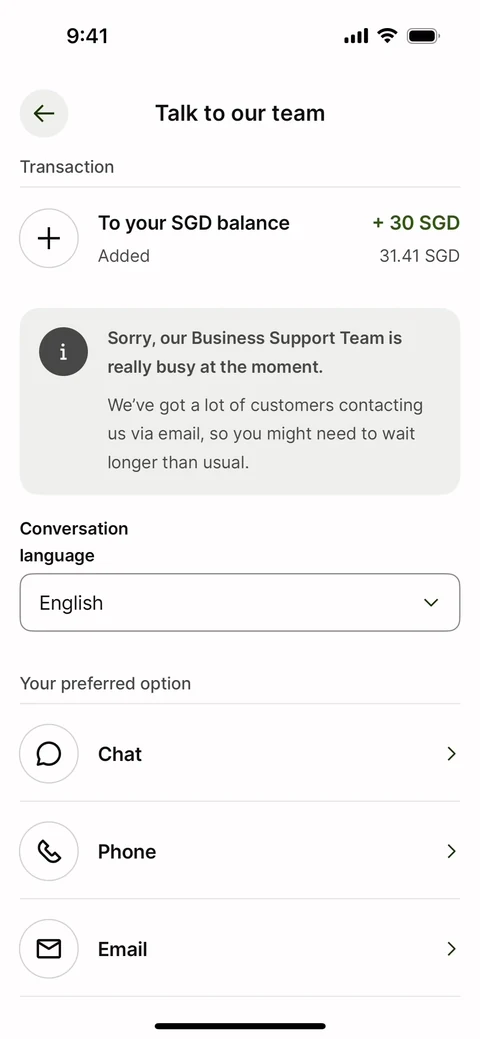Tap the cellular signal icon
This screenshot has width=480, height=1039.
click(x=356, y=36)
